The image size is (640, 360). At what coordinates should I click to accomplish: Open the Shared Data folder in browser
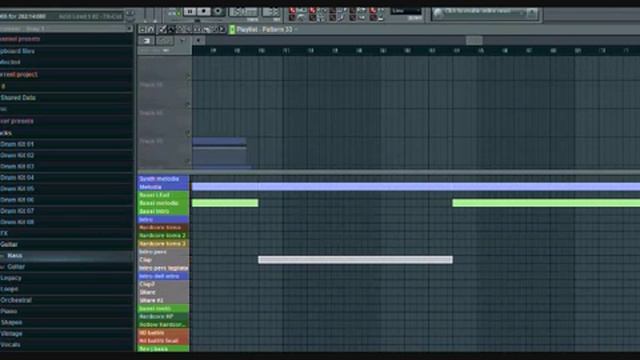click(18, 98)
